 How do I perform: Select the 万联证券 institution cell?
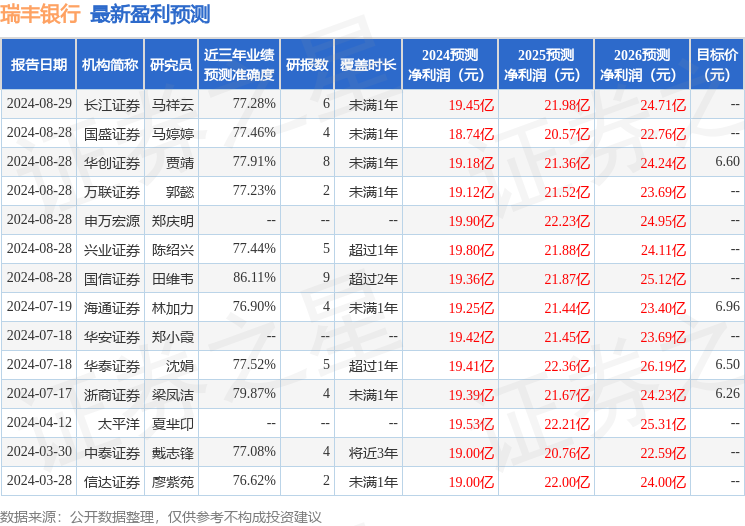click(x=112, y=192)
